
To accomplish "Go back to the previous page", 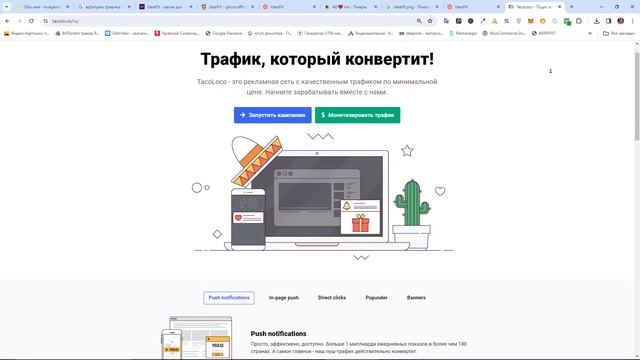I will point(7,21).
